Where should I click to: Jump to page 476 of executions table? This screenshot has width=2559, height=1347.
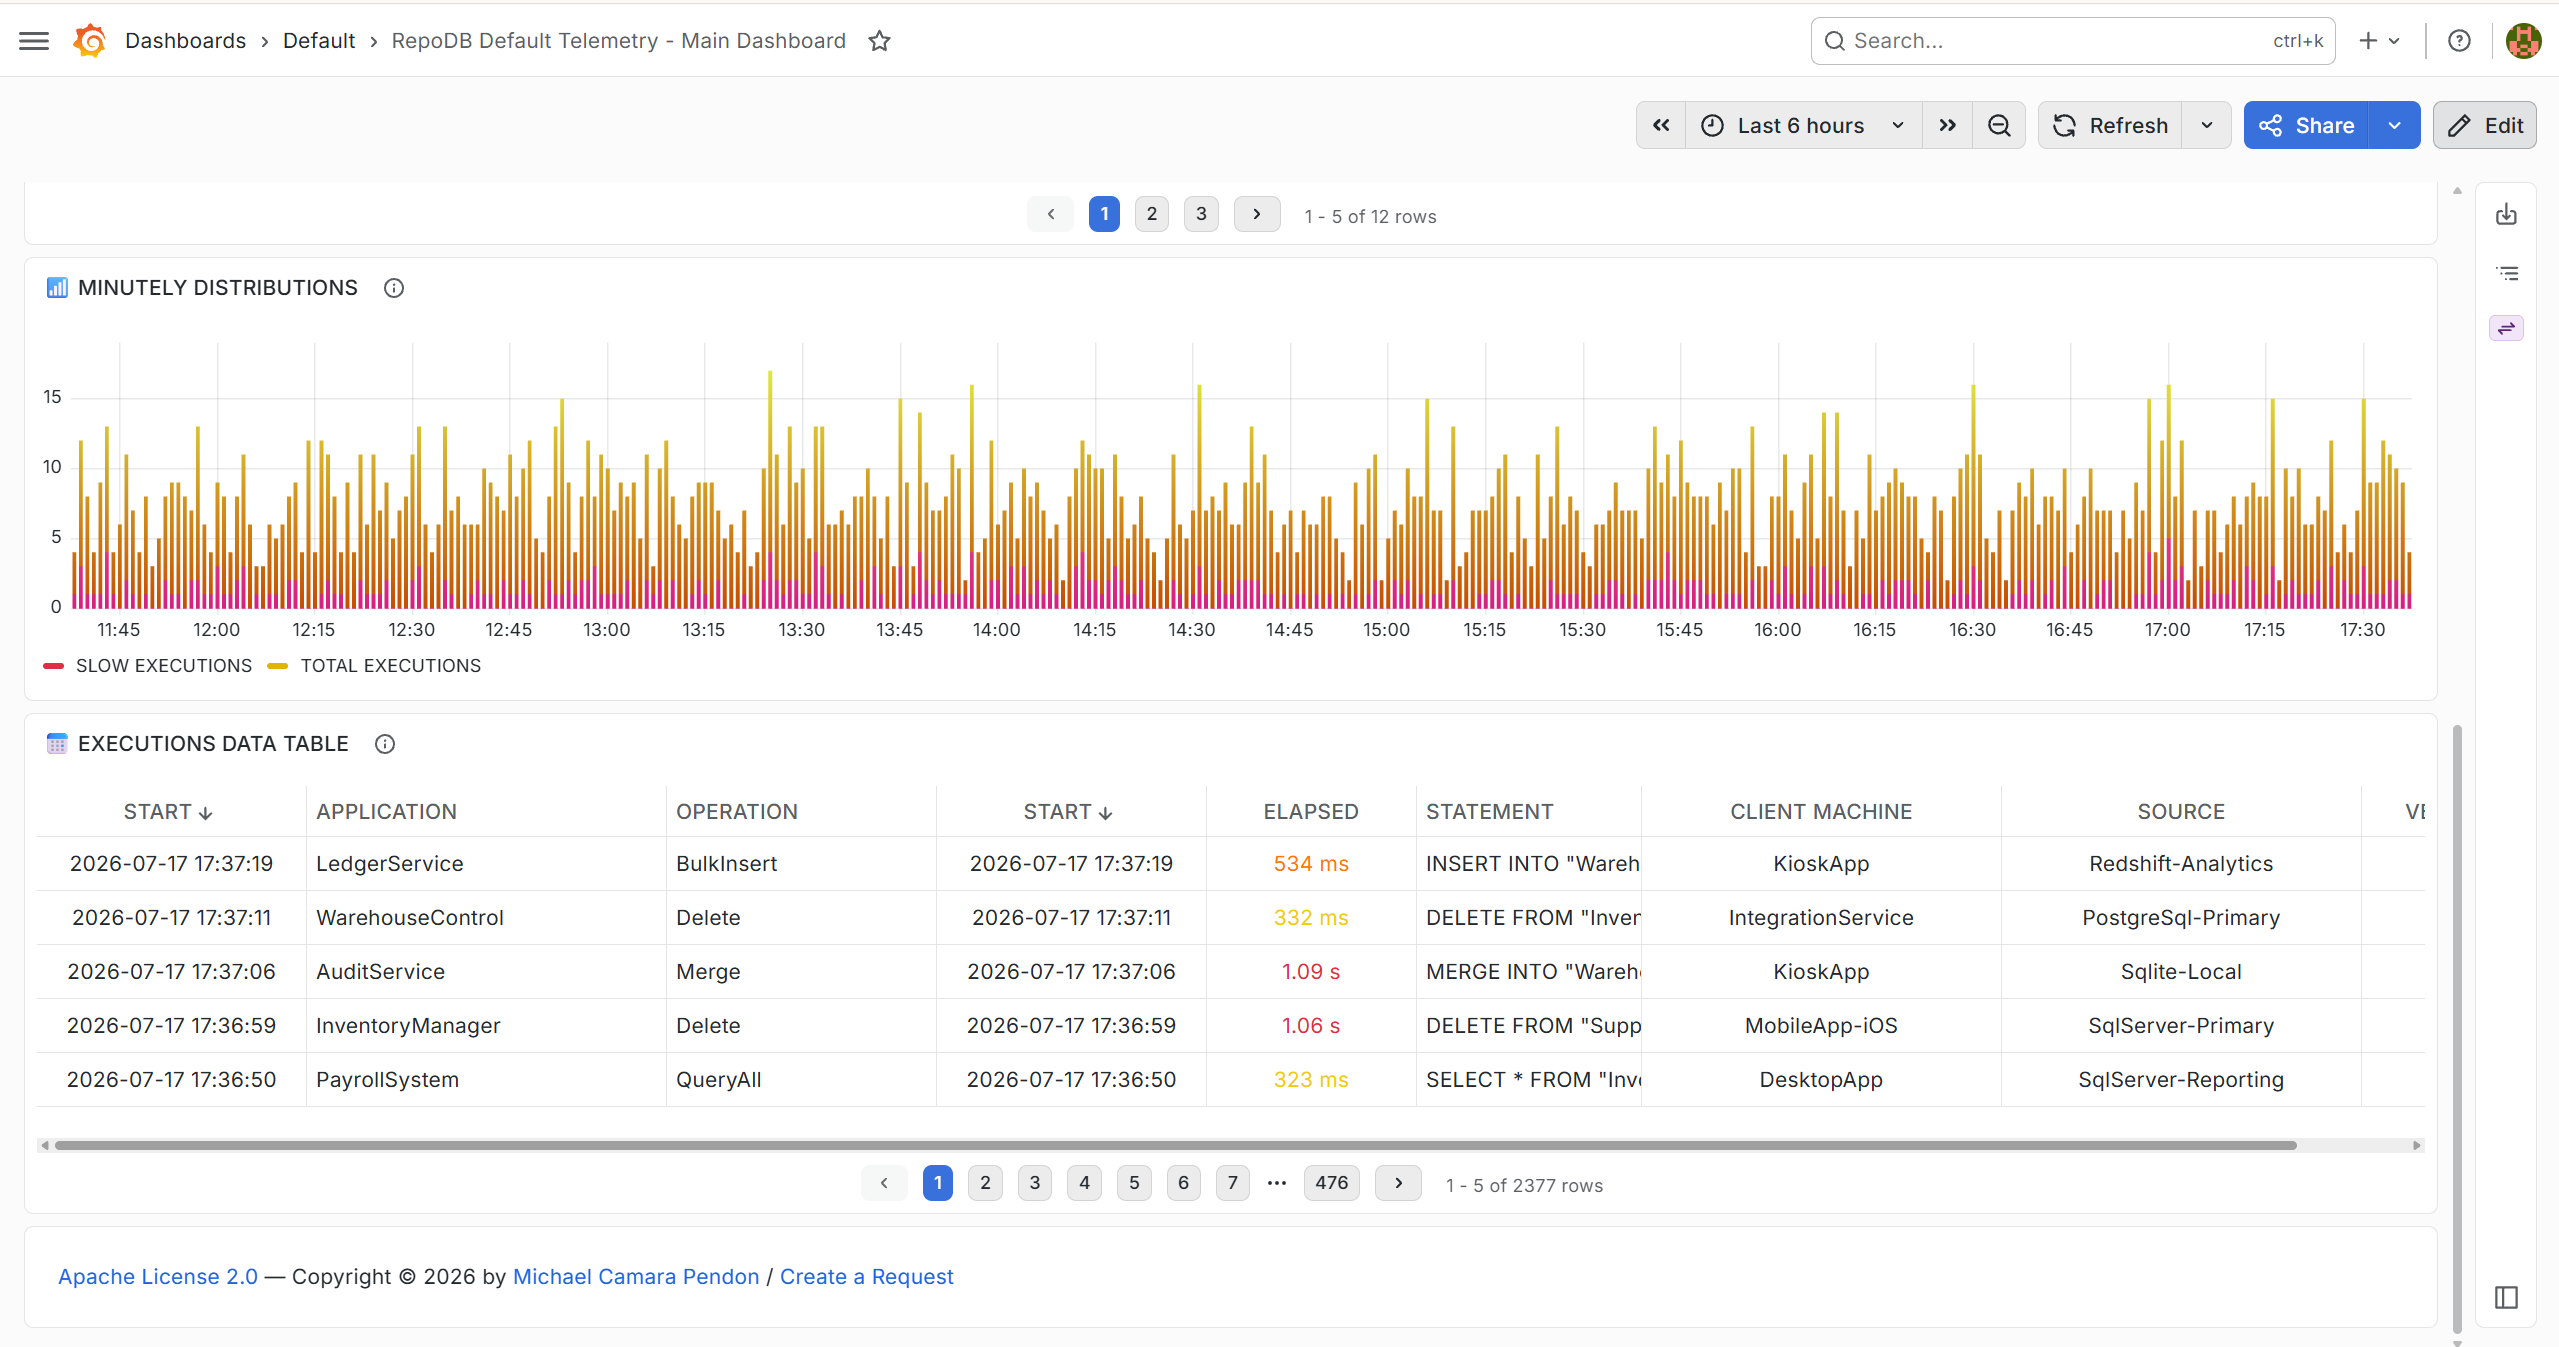[x=1331, y=1183]
